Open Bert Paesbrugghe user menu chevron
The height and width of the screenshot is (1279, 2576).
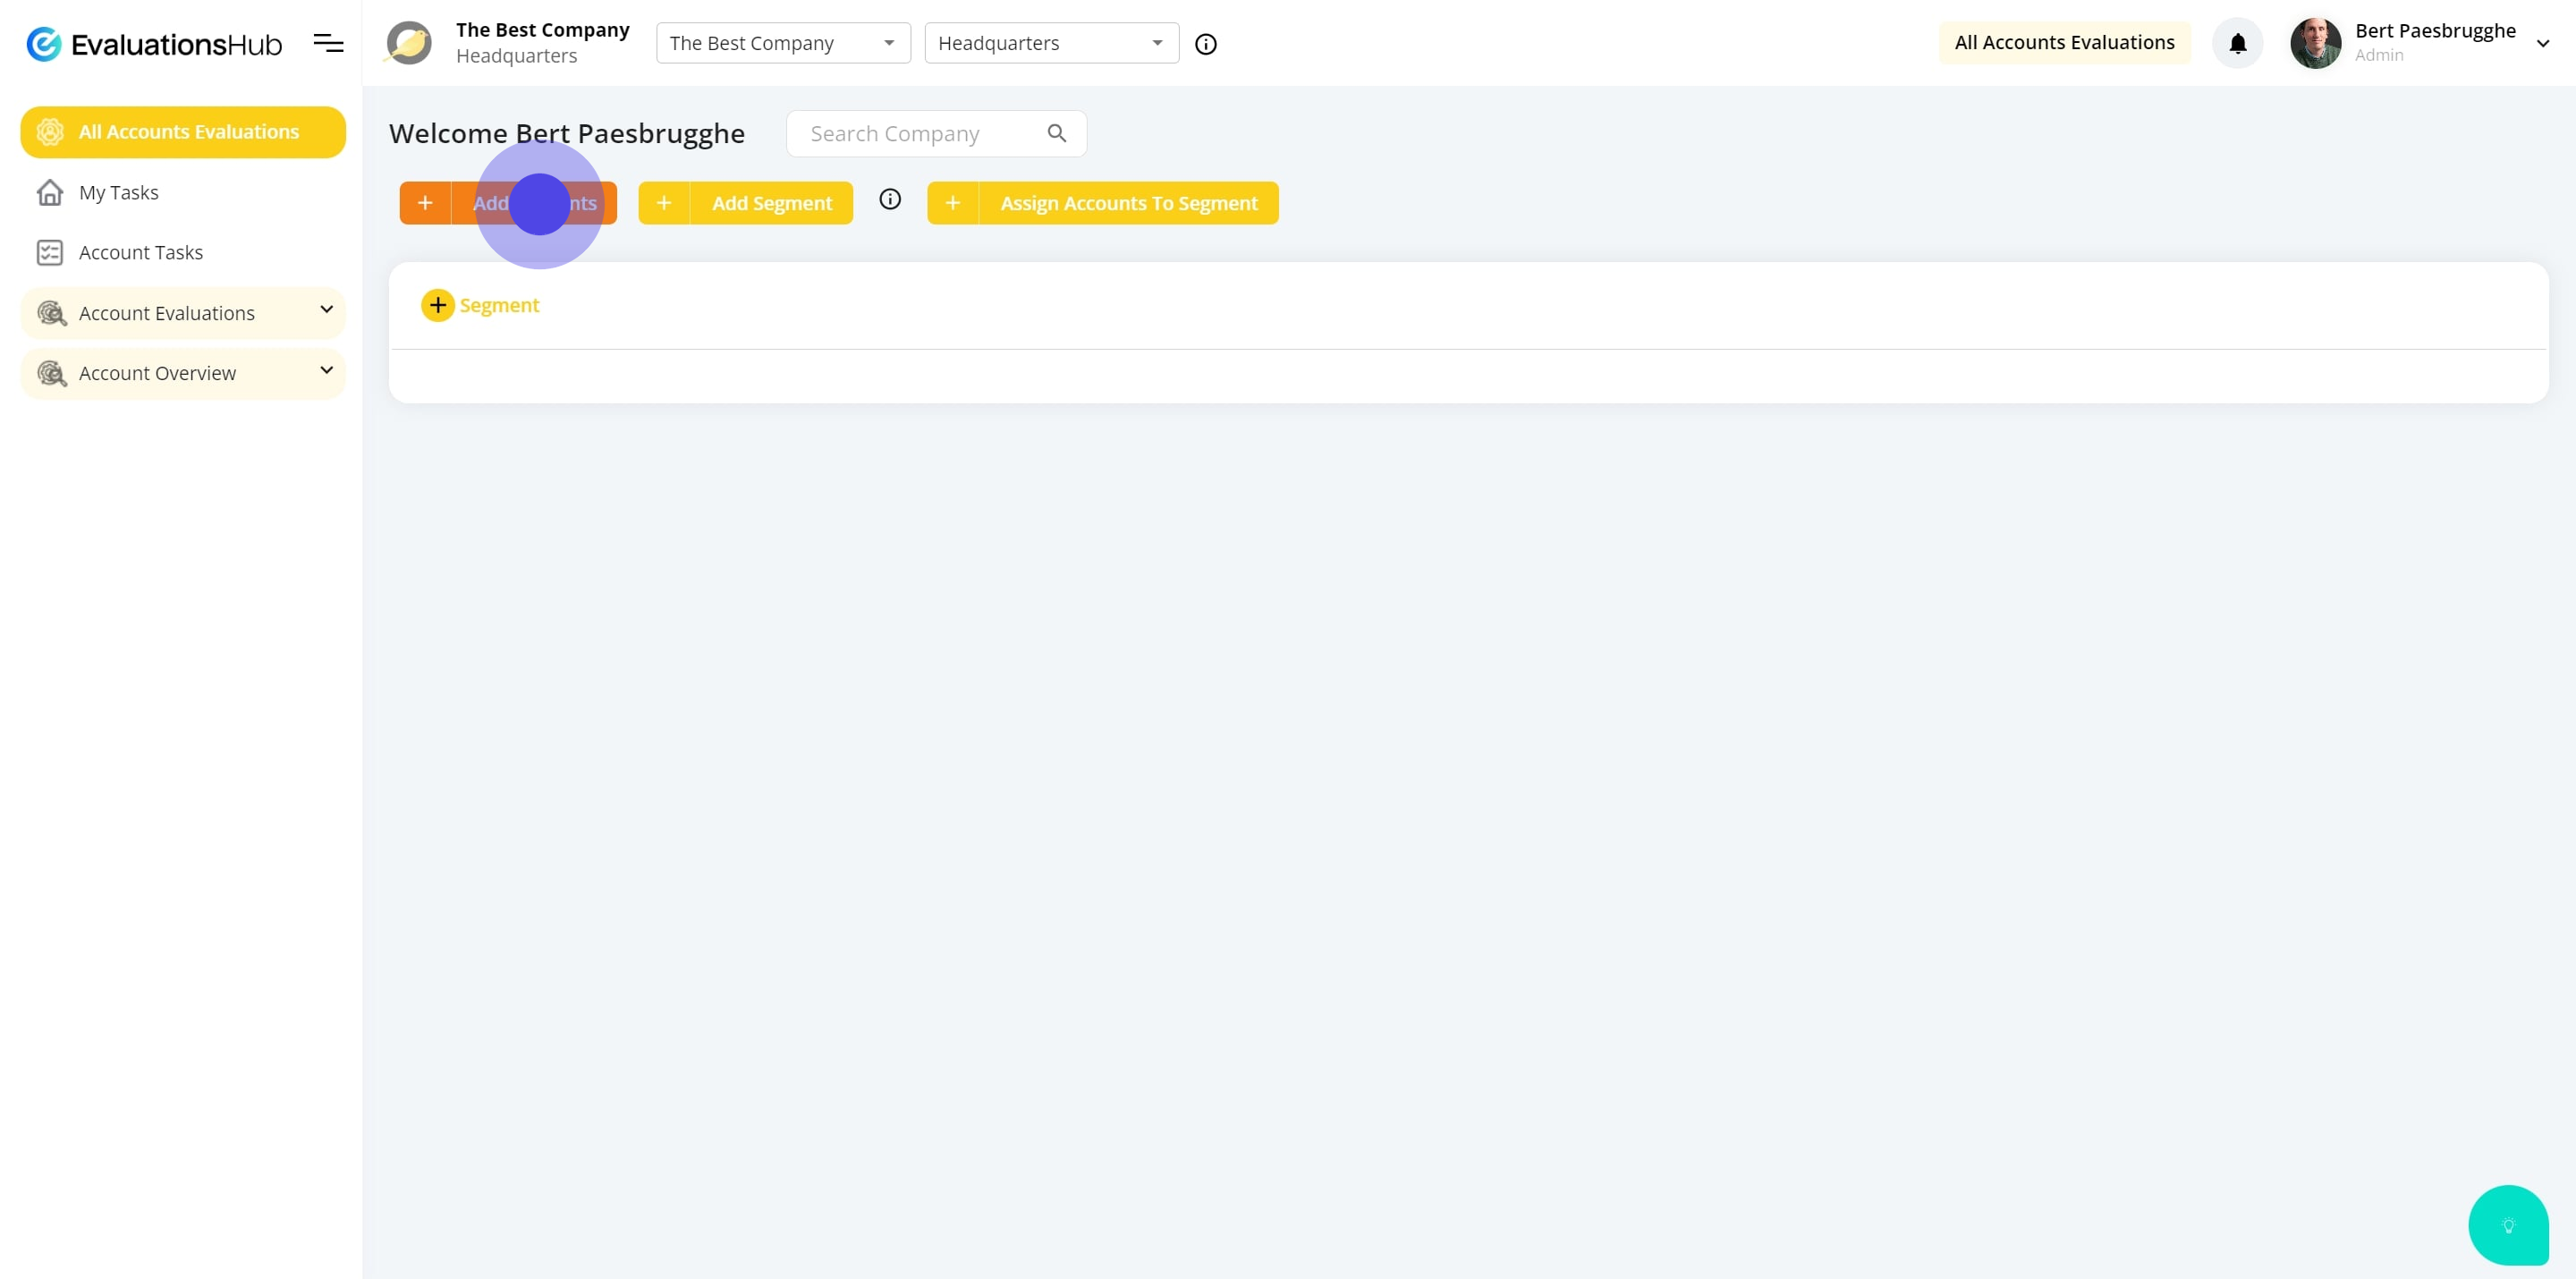coord(2542,43)
